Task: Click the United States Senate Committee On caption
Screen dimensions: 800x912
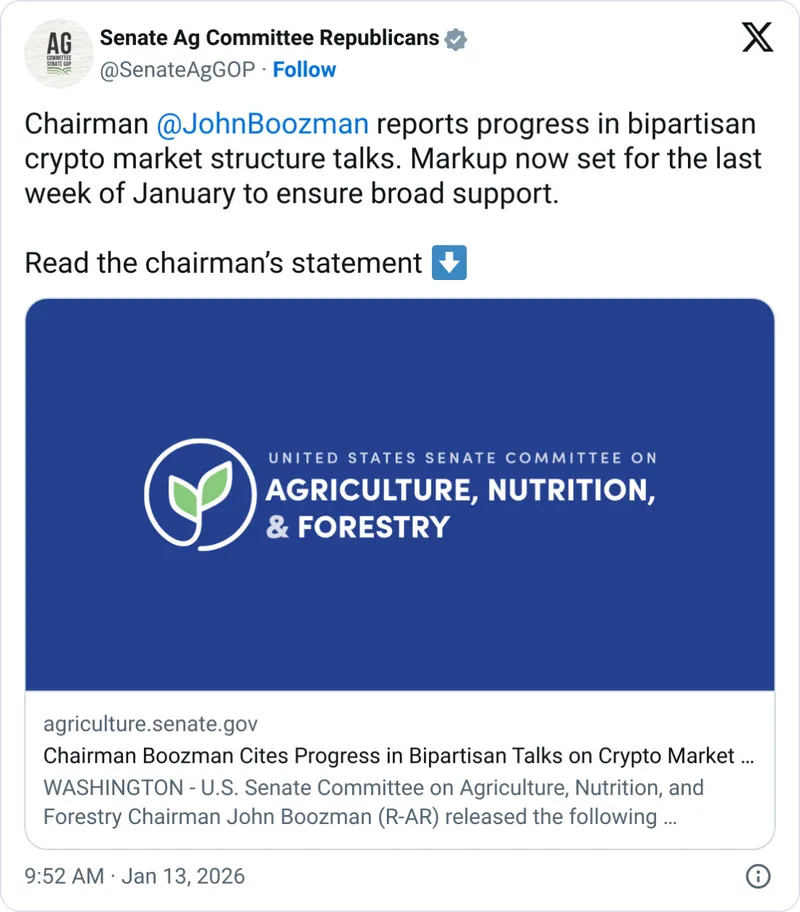Action: (x=462, y=458)
